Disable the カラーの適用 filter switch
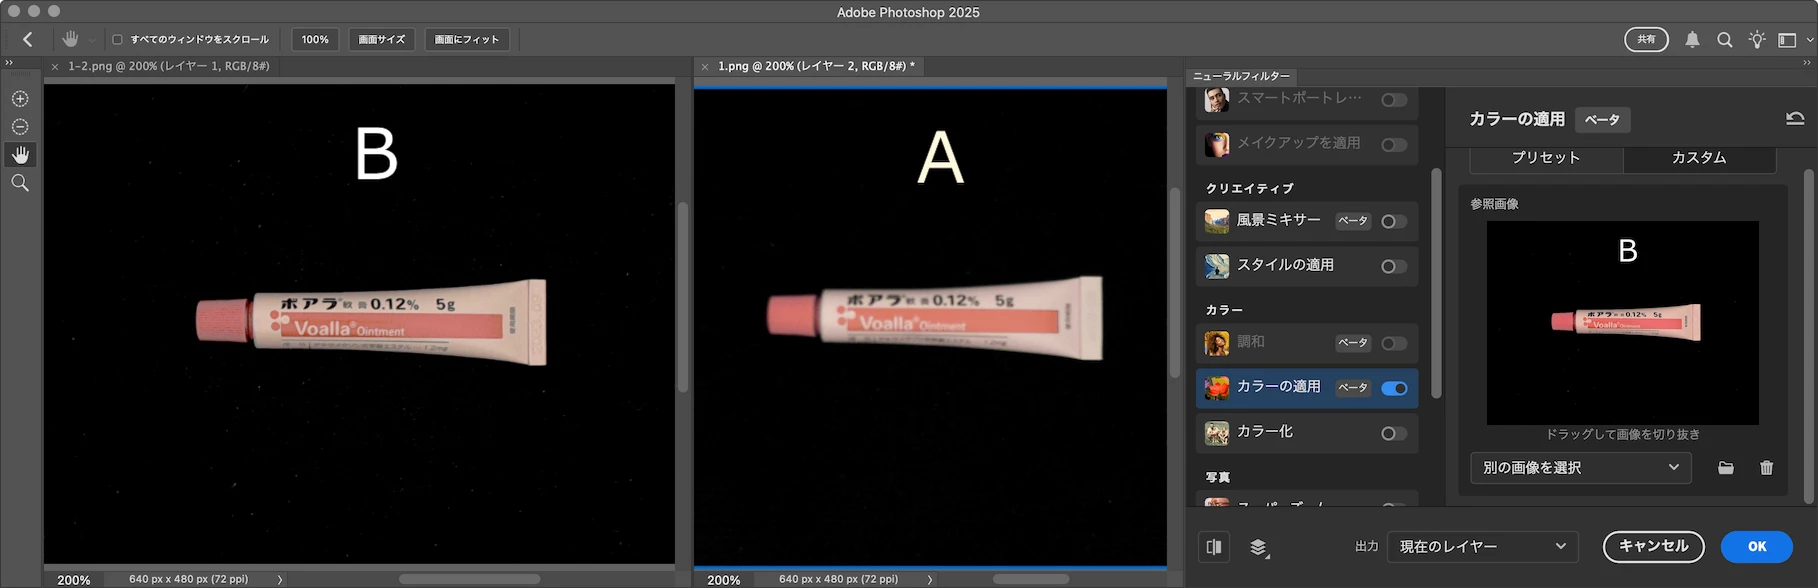The width and height of the screenshot is (1818, 588). [1394, 388]
